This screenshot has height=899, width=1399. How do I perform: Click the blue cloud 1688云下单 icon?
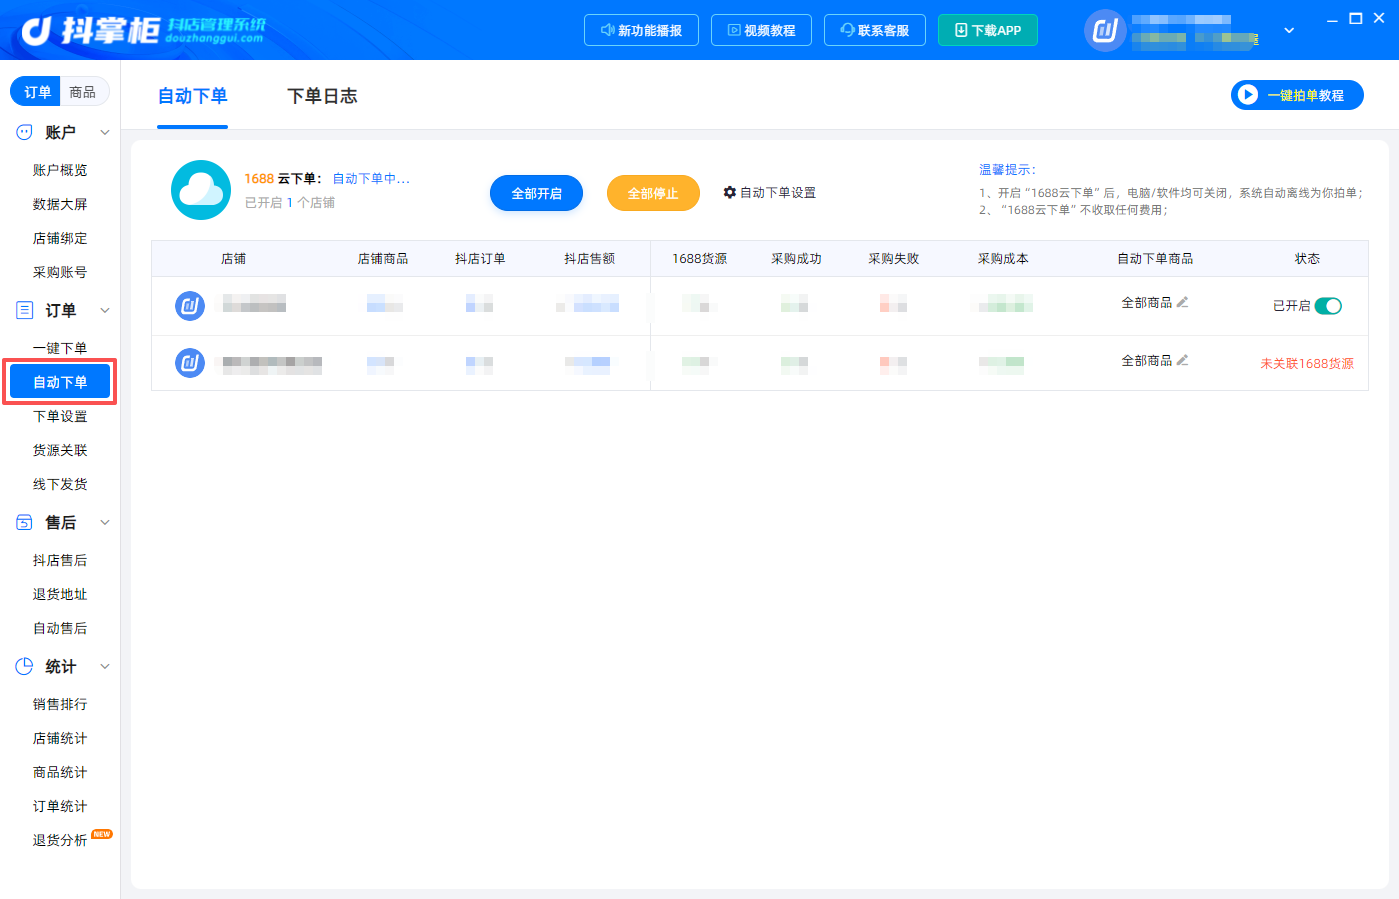point(201,190)
